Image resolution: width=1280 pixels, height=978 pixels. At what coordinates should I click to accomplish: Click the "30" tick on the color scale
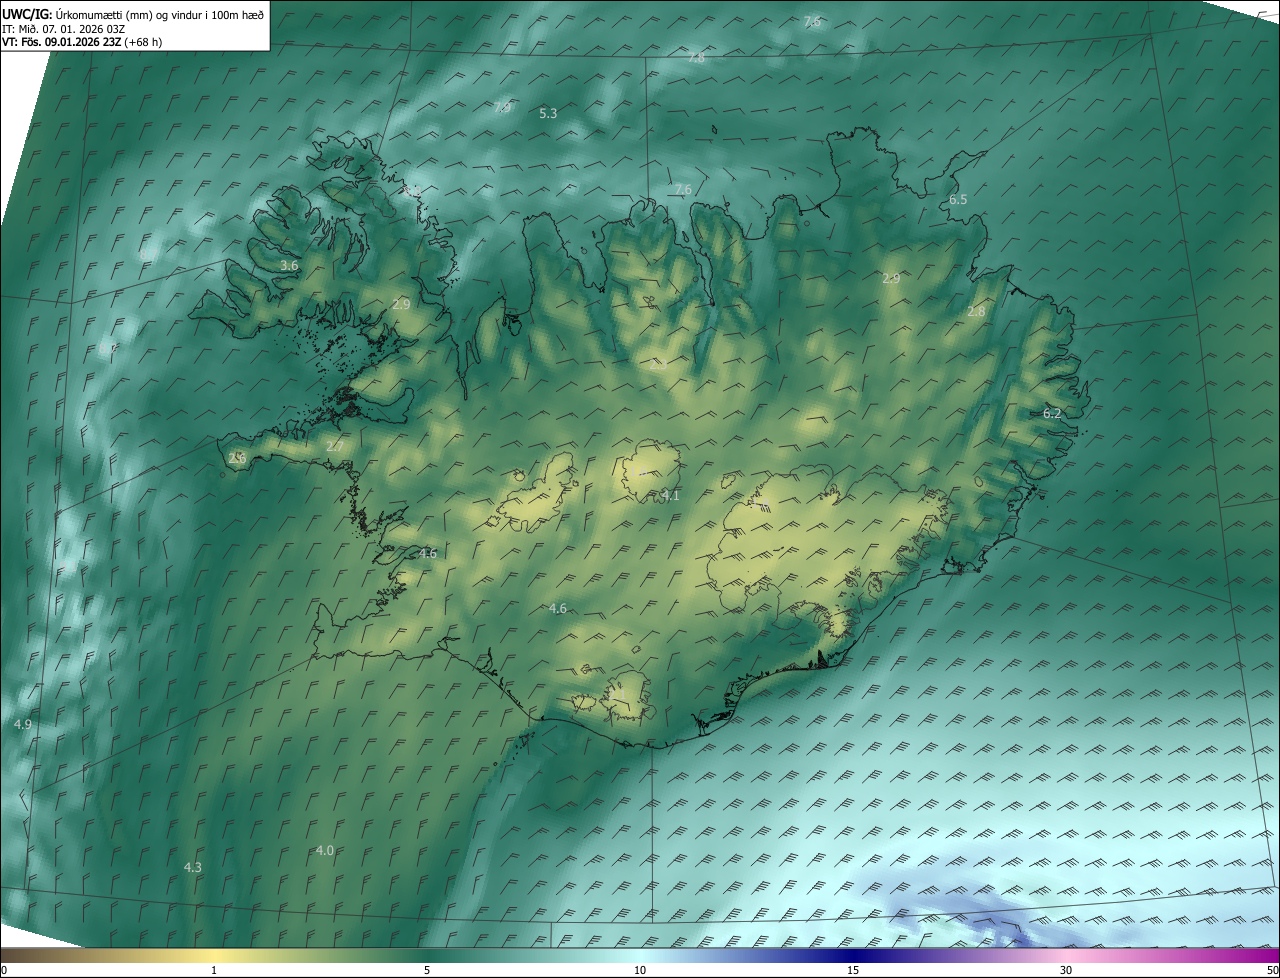click(x=1066, y=971)
